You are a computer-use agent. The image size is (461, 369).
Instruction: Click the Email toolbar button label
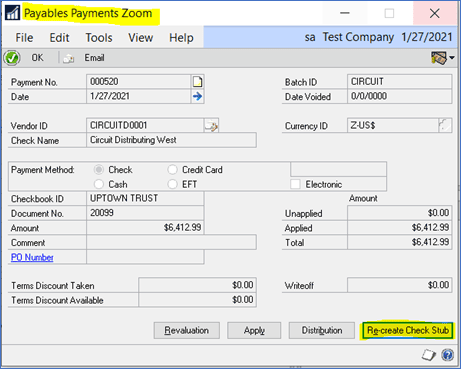[94, 58]
